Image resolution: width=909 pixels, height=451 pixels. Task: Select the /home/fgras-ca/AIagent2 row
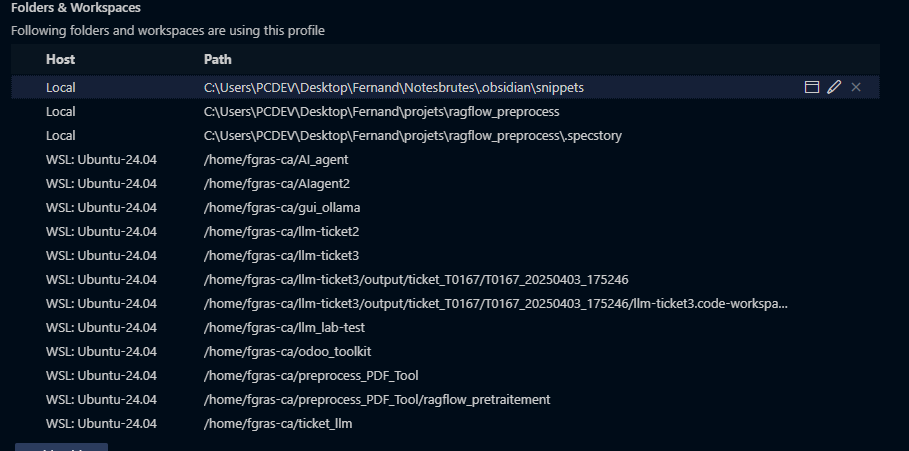pyautogui.click(x=276, y=184)
